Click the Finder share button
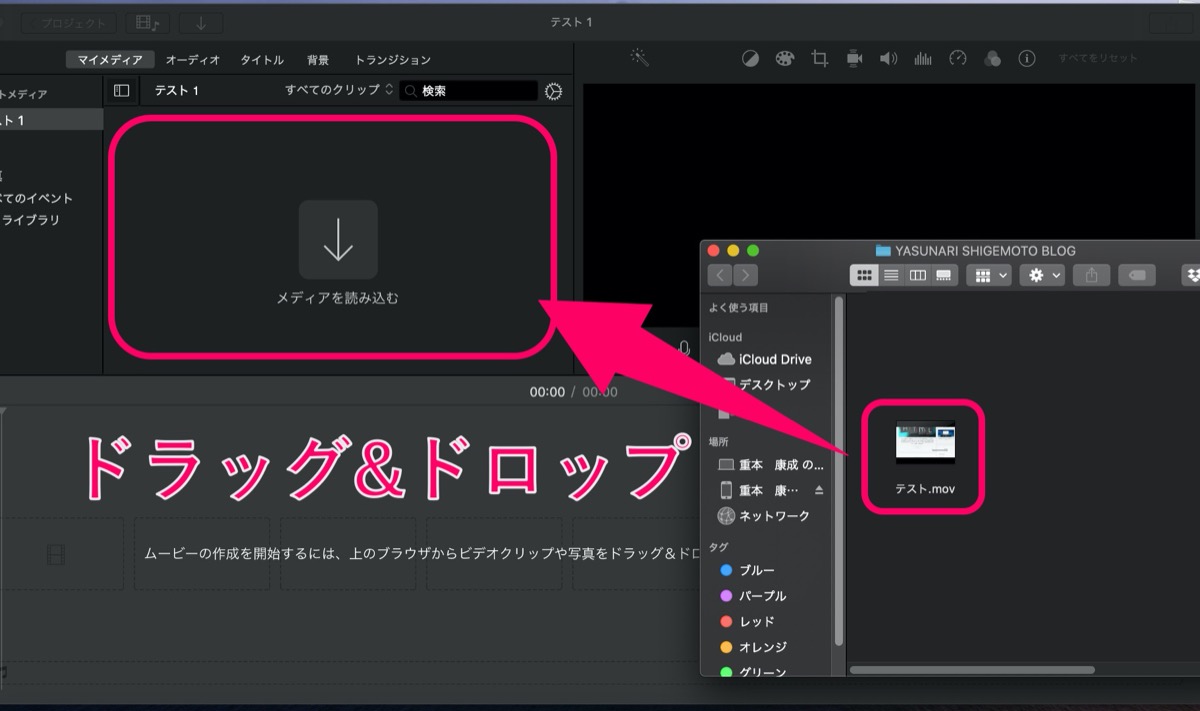Image resolution: width=1200 pixels, height=711 pixels. click(x=1091, y=275)
